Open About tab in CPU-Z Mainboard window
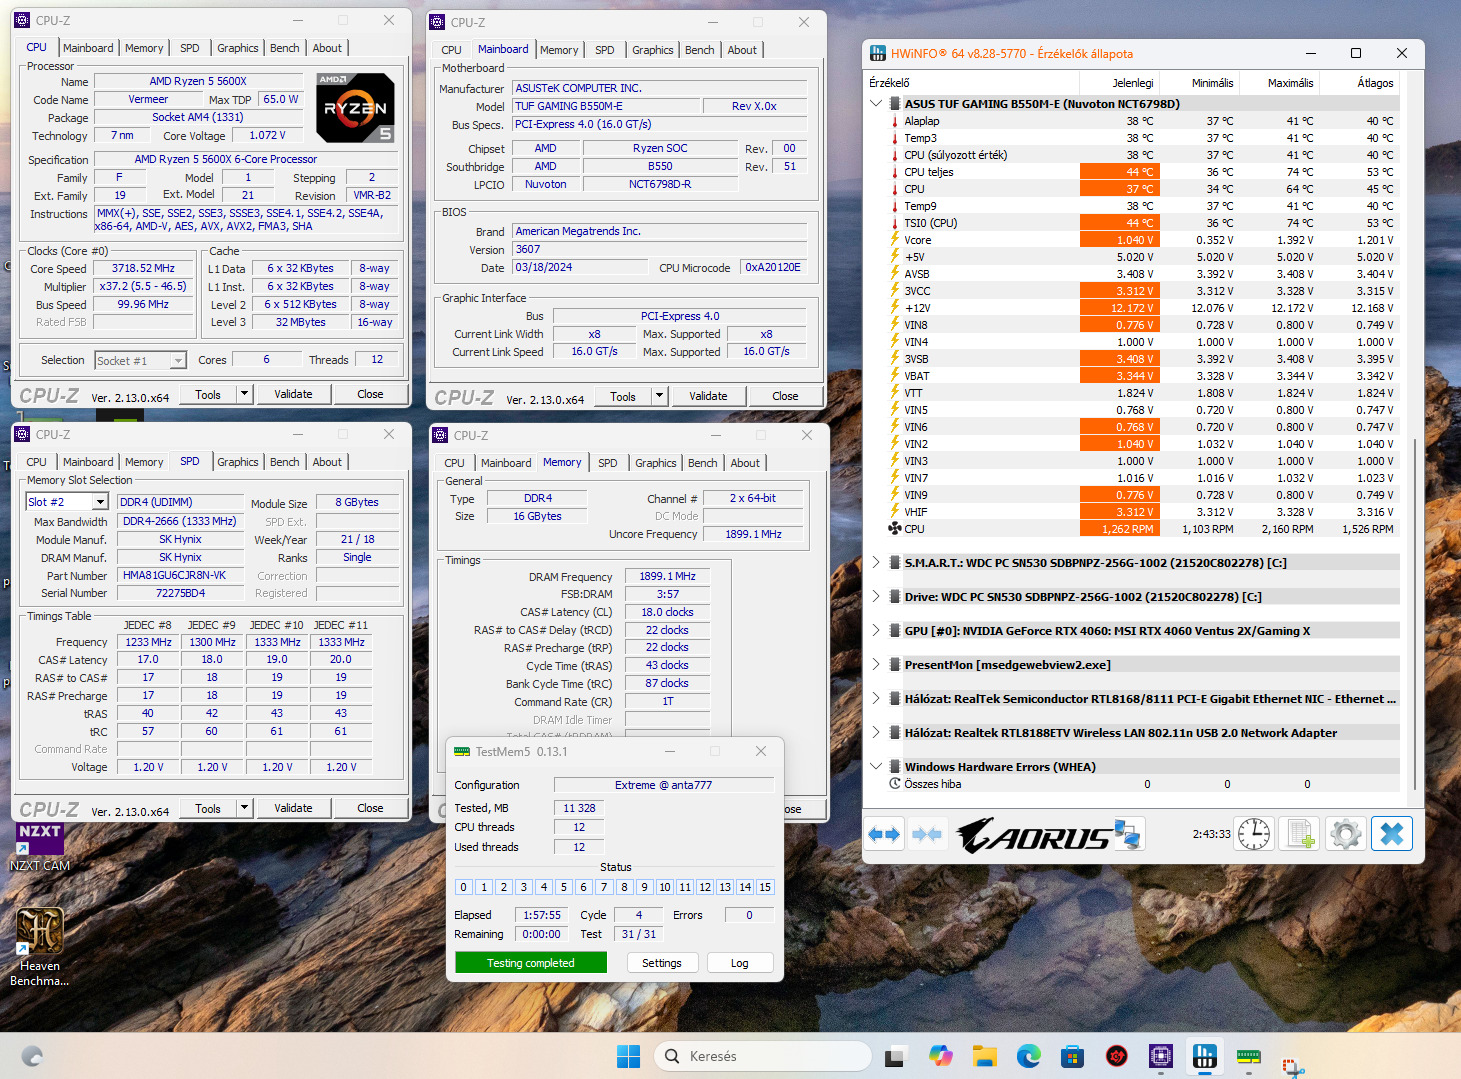This screenshot has height=1079, width=1461. point(742,50)
